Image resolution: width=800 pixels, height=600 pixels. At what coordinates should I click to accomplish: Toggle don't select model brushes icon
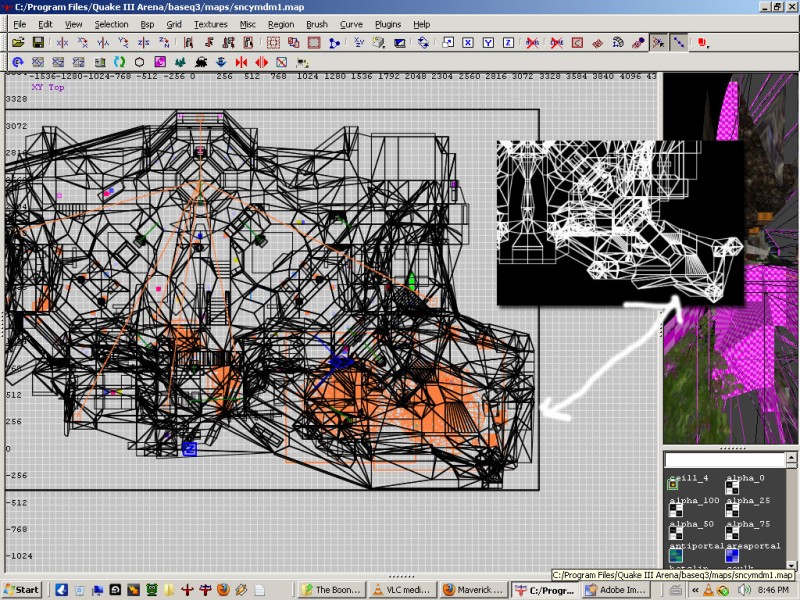click(532, 43)
